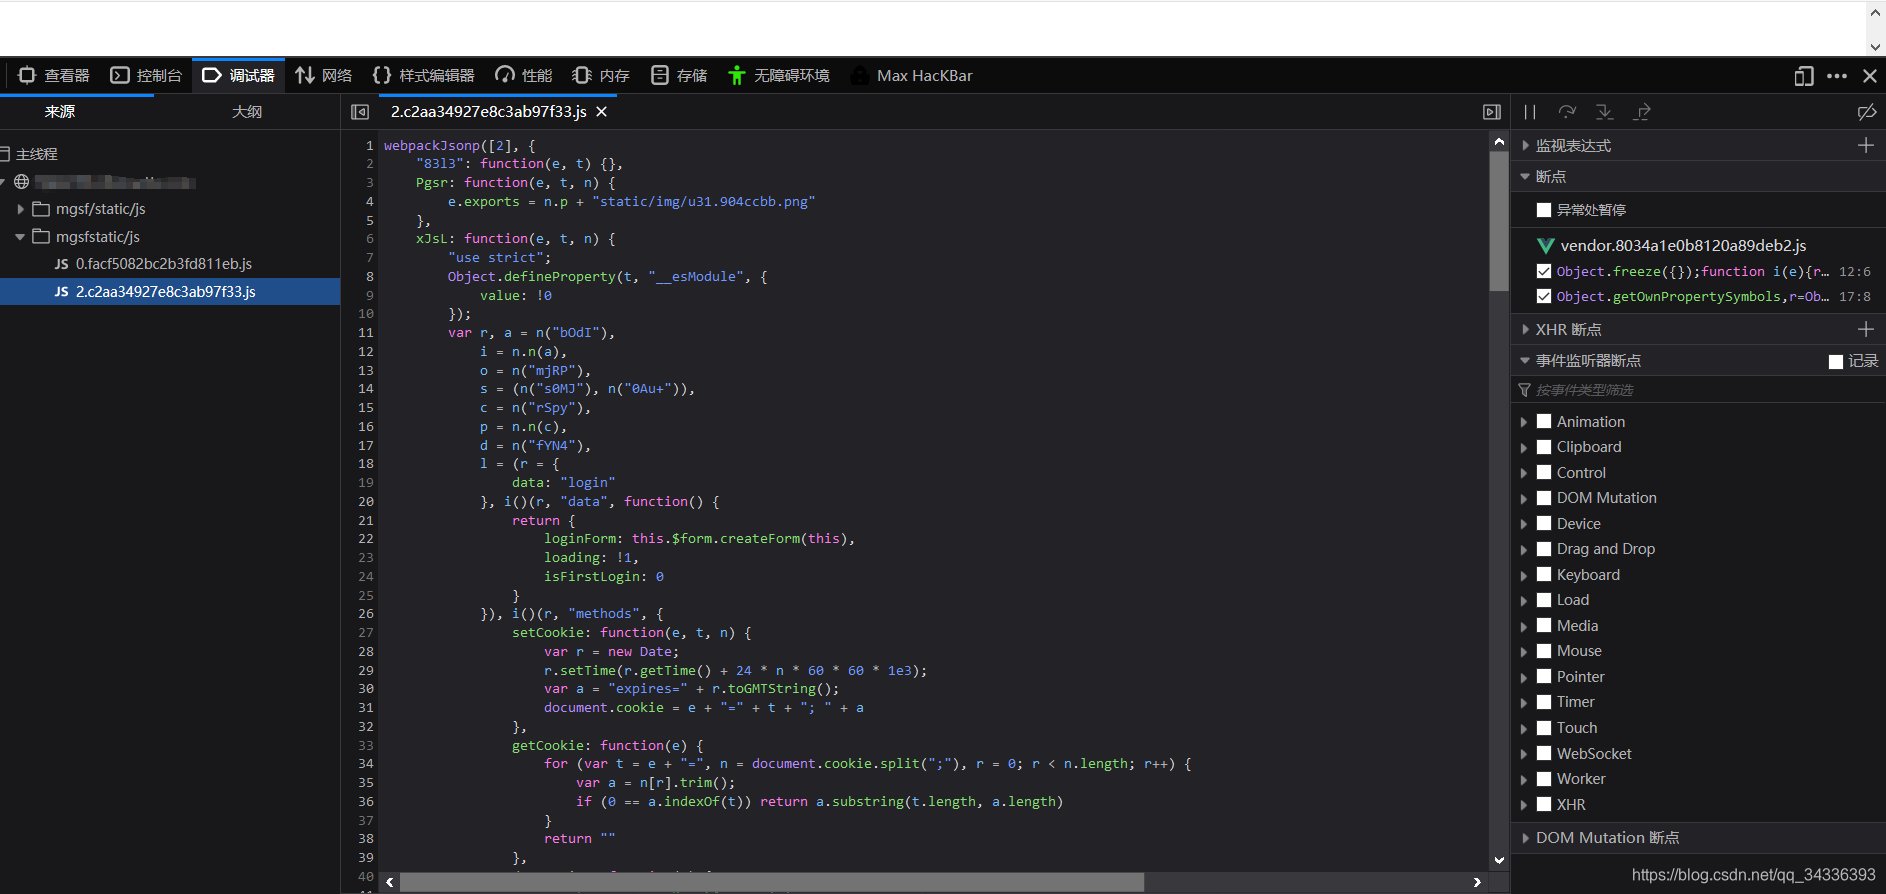Close the 2.c2aa34927e8c3ab97f33.js editor tab
Image resolution: width=1886 pixels, height=894 pixels.
pyautogui.click(x=601, y=112)
